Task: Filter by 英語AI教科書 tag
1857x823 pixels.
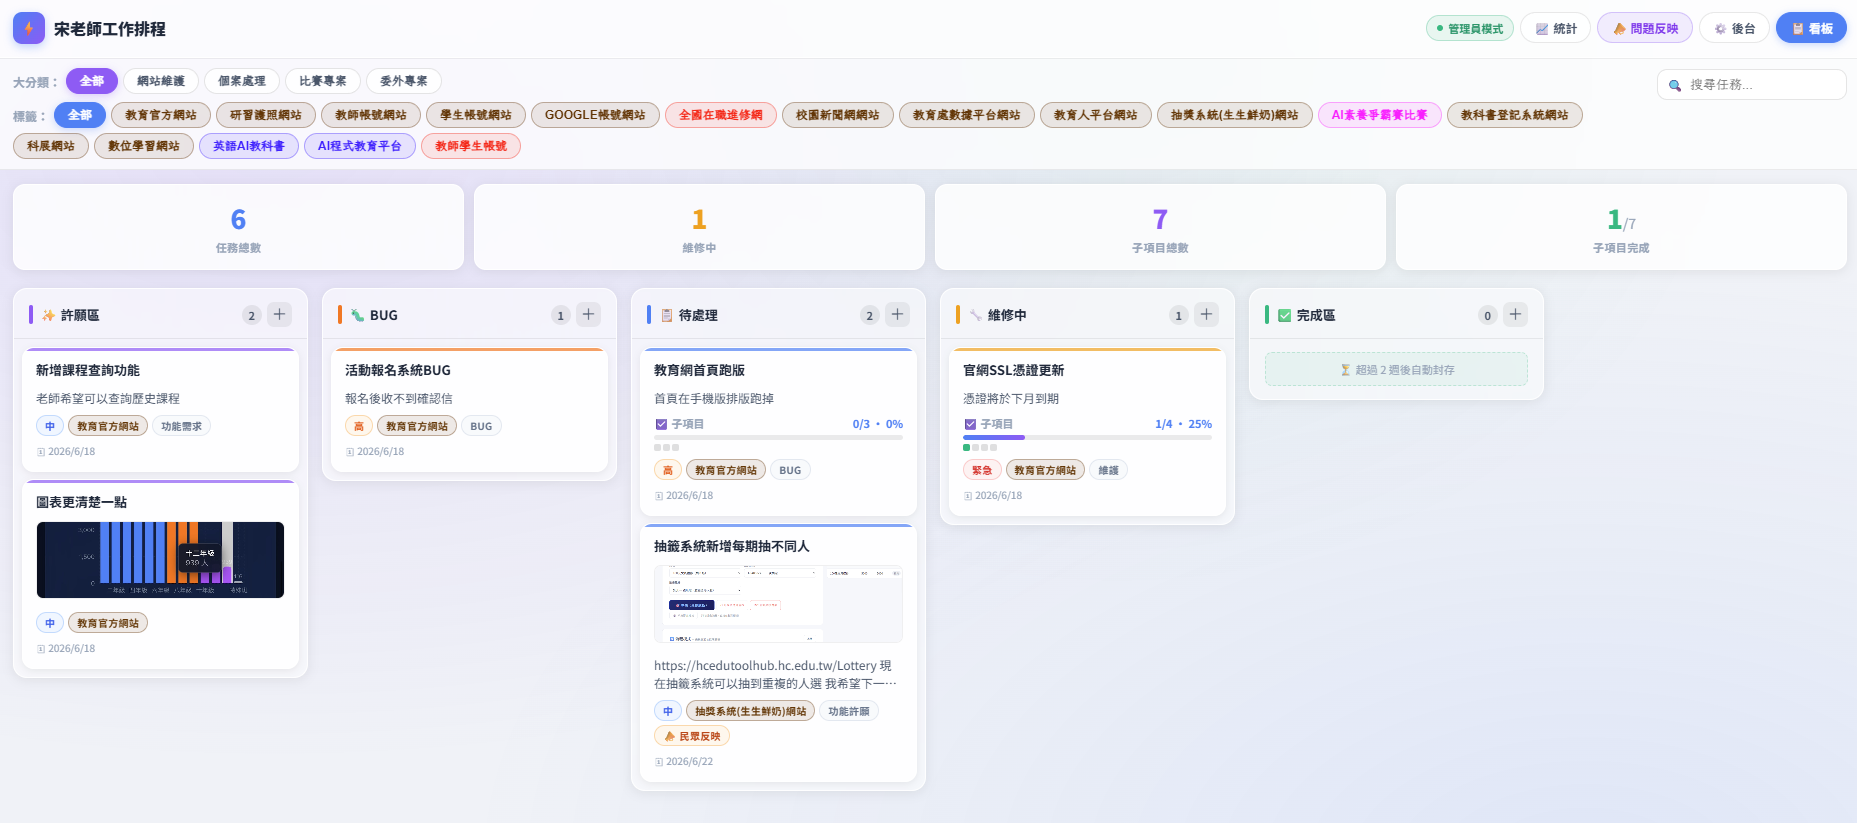Action: point(249,146)
